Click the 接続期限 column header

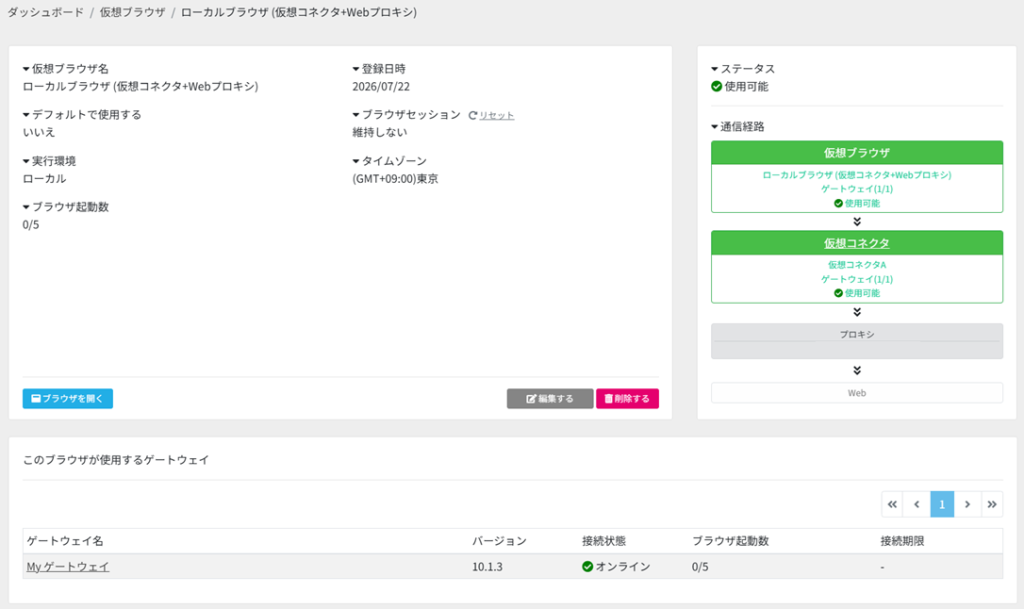[x=902, y=541]
